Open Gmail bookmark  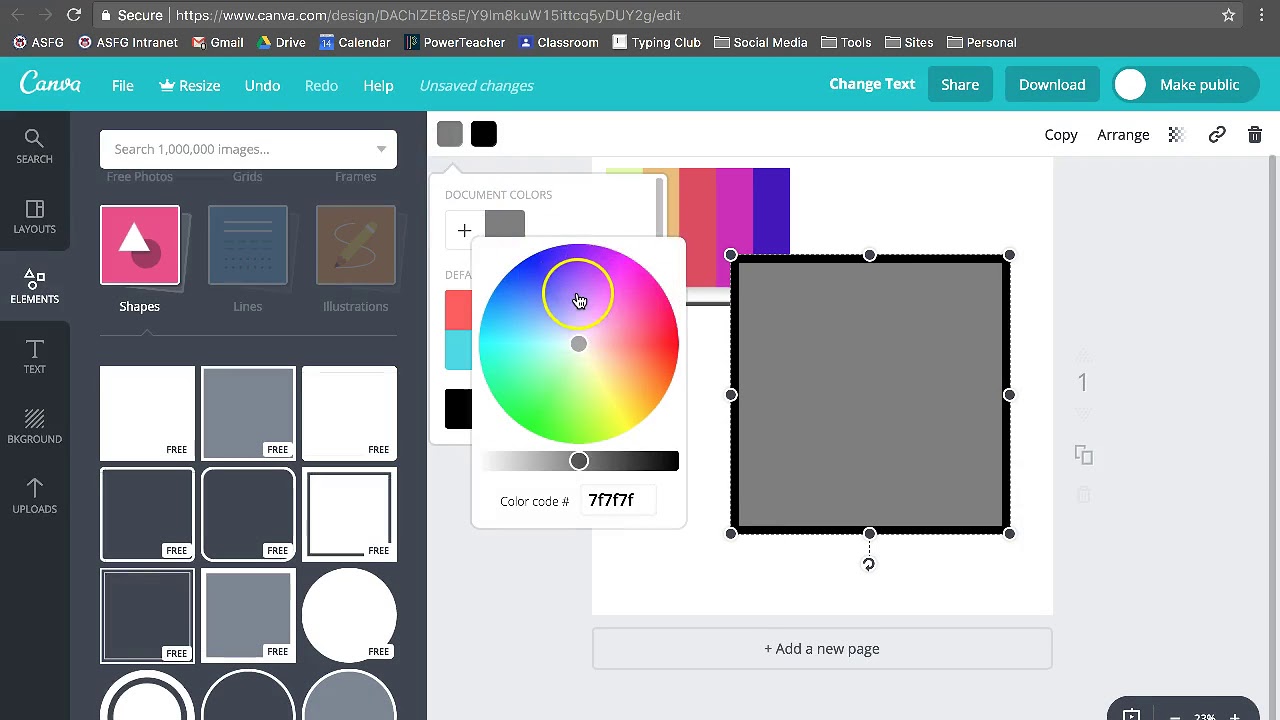(x=217, y=42)
